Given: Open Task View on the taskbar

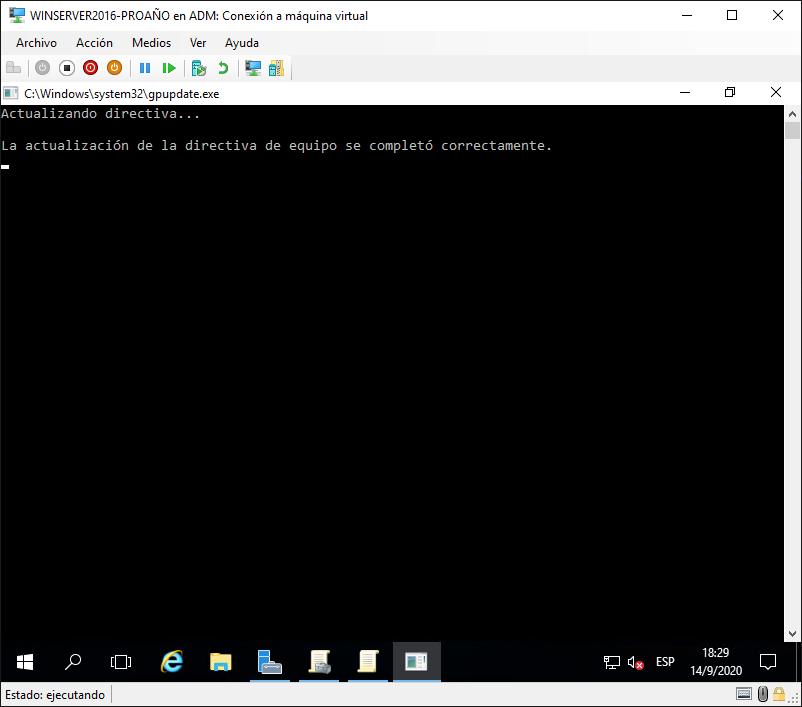Looking at the screenshot, I should click(121, 662).
